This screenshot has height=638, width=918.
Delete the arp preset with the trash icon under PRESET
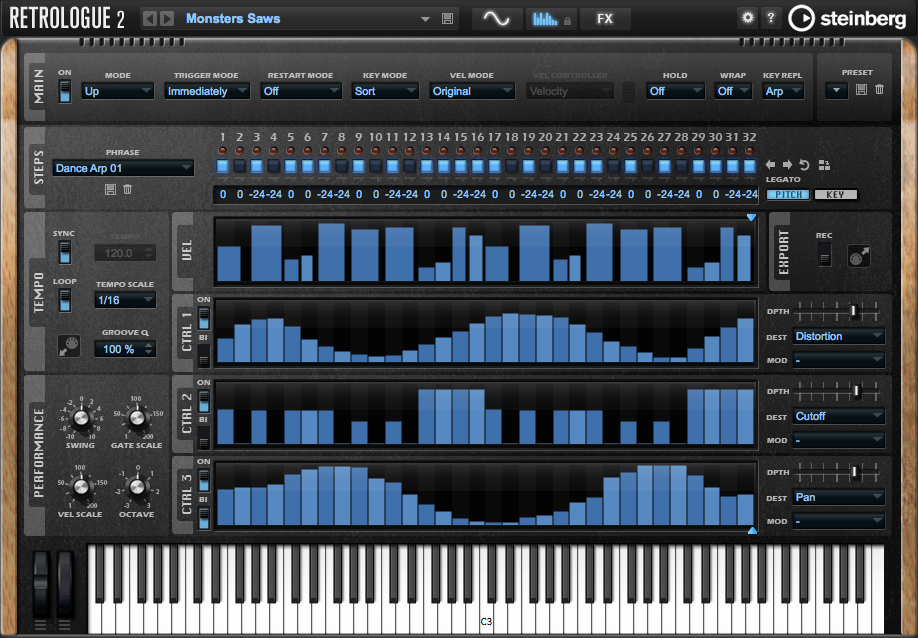click(x=879, y=90)
